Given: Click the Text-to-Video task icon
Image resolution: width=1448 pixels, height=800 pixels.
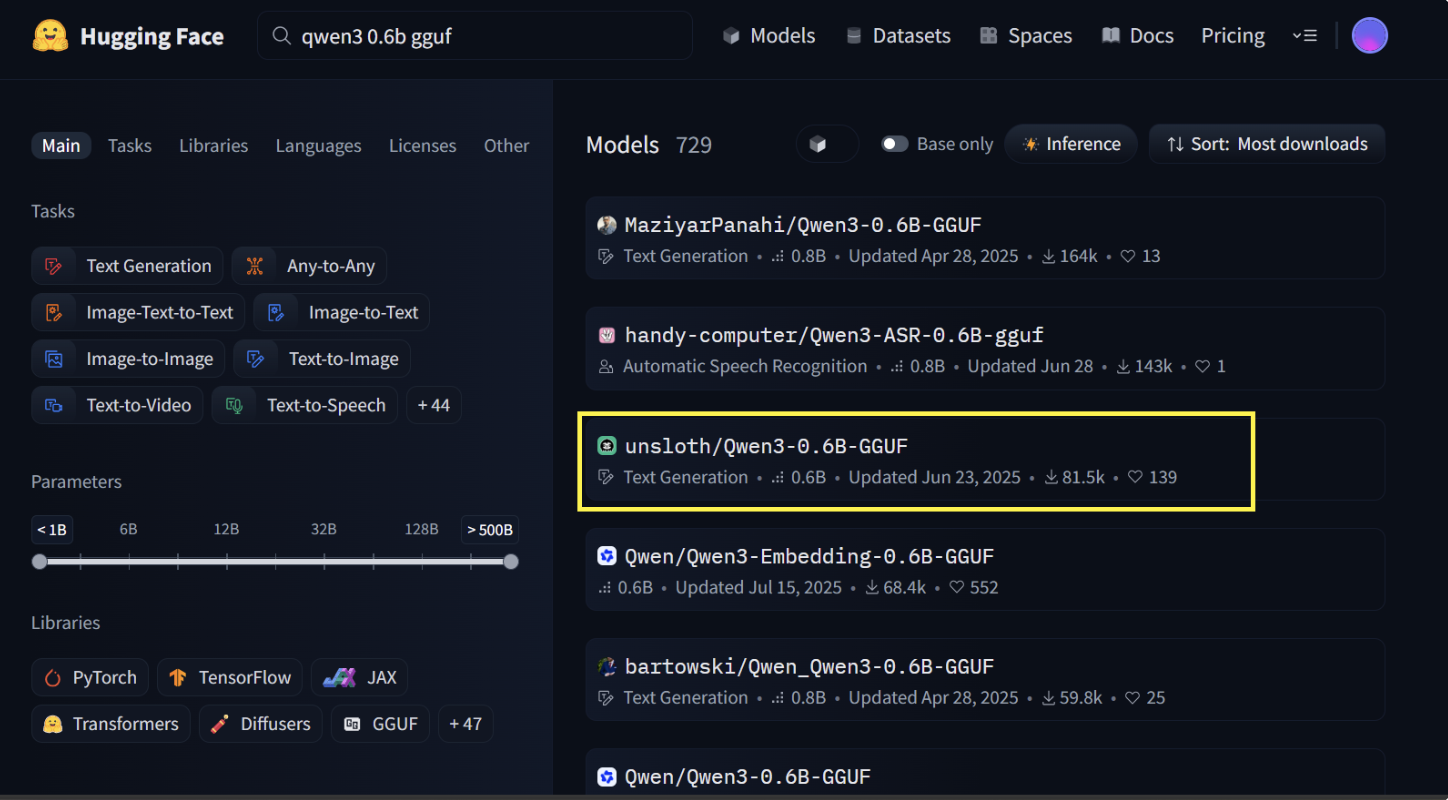Looking at the screenshot, I should [54, 405].
